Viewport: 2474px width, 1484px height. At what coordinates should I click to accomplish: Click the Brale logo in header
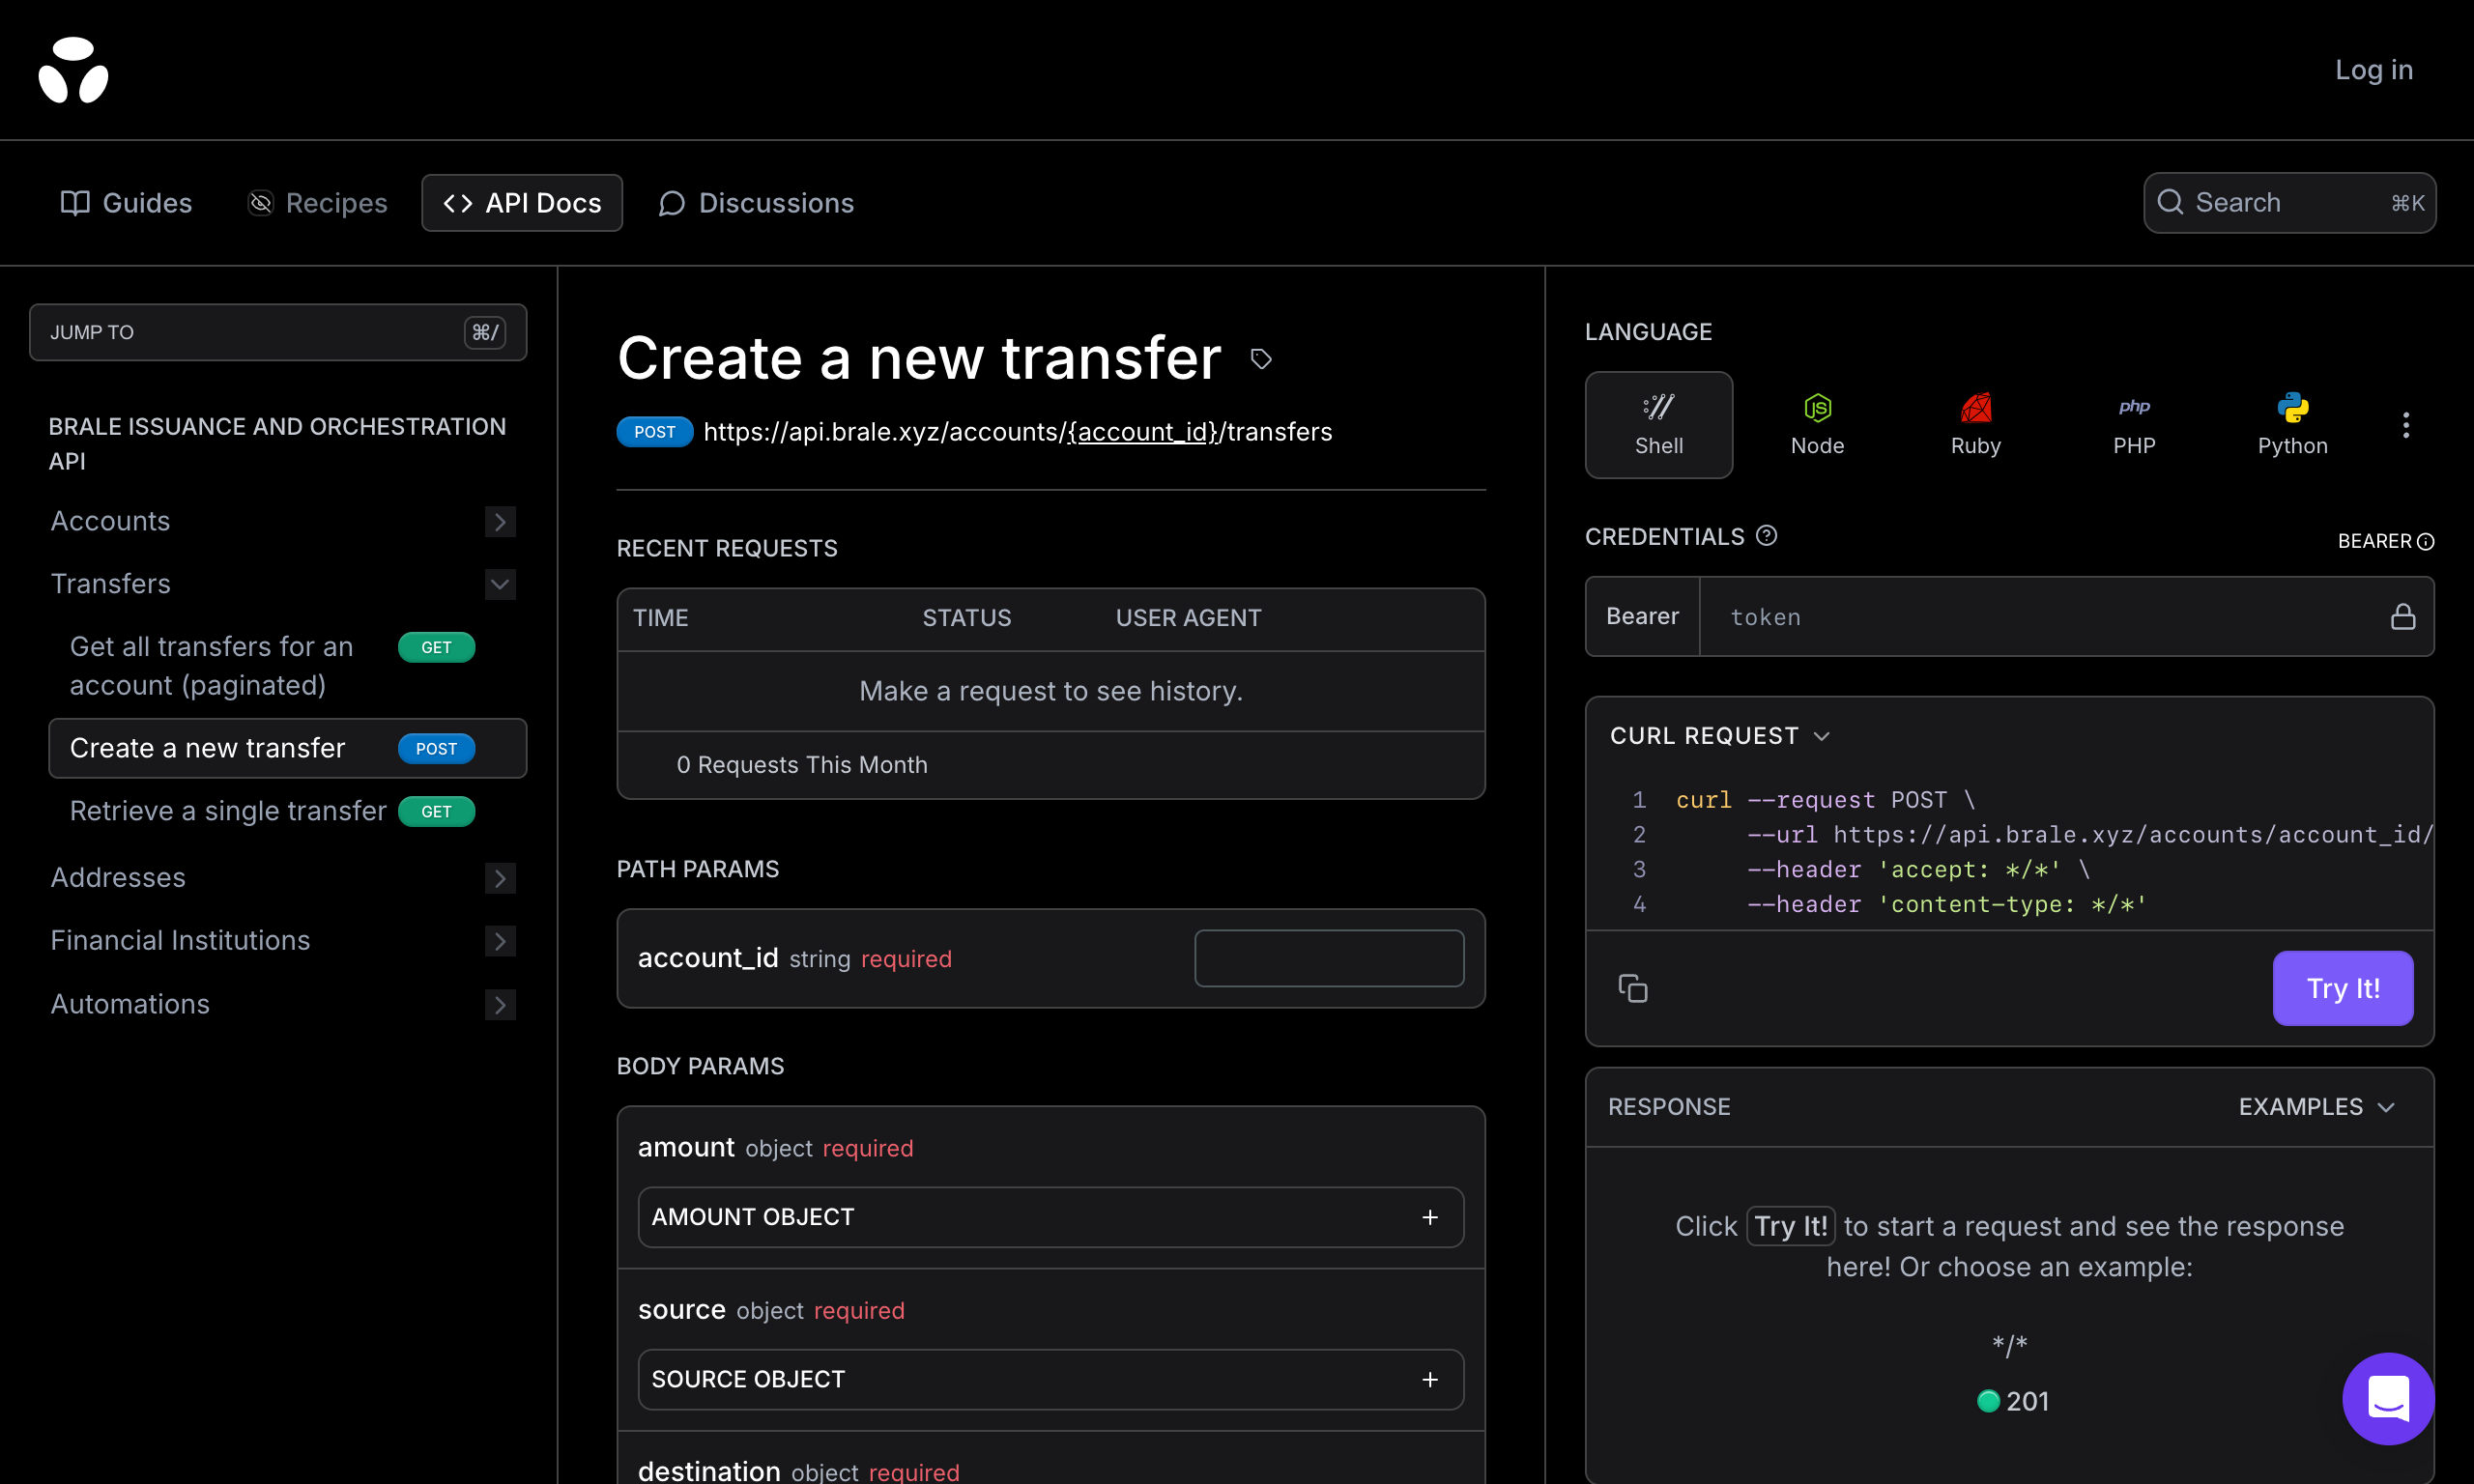click(73, 70)
